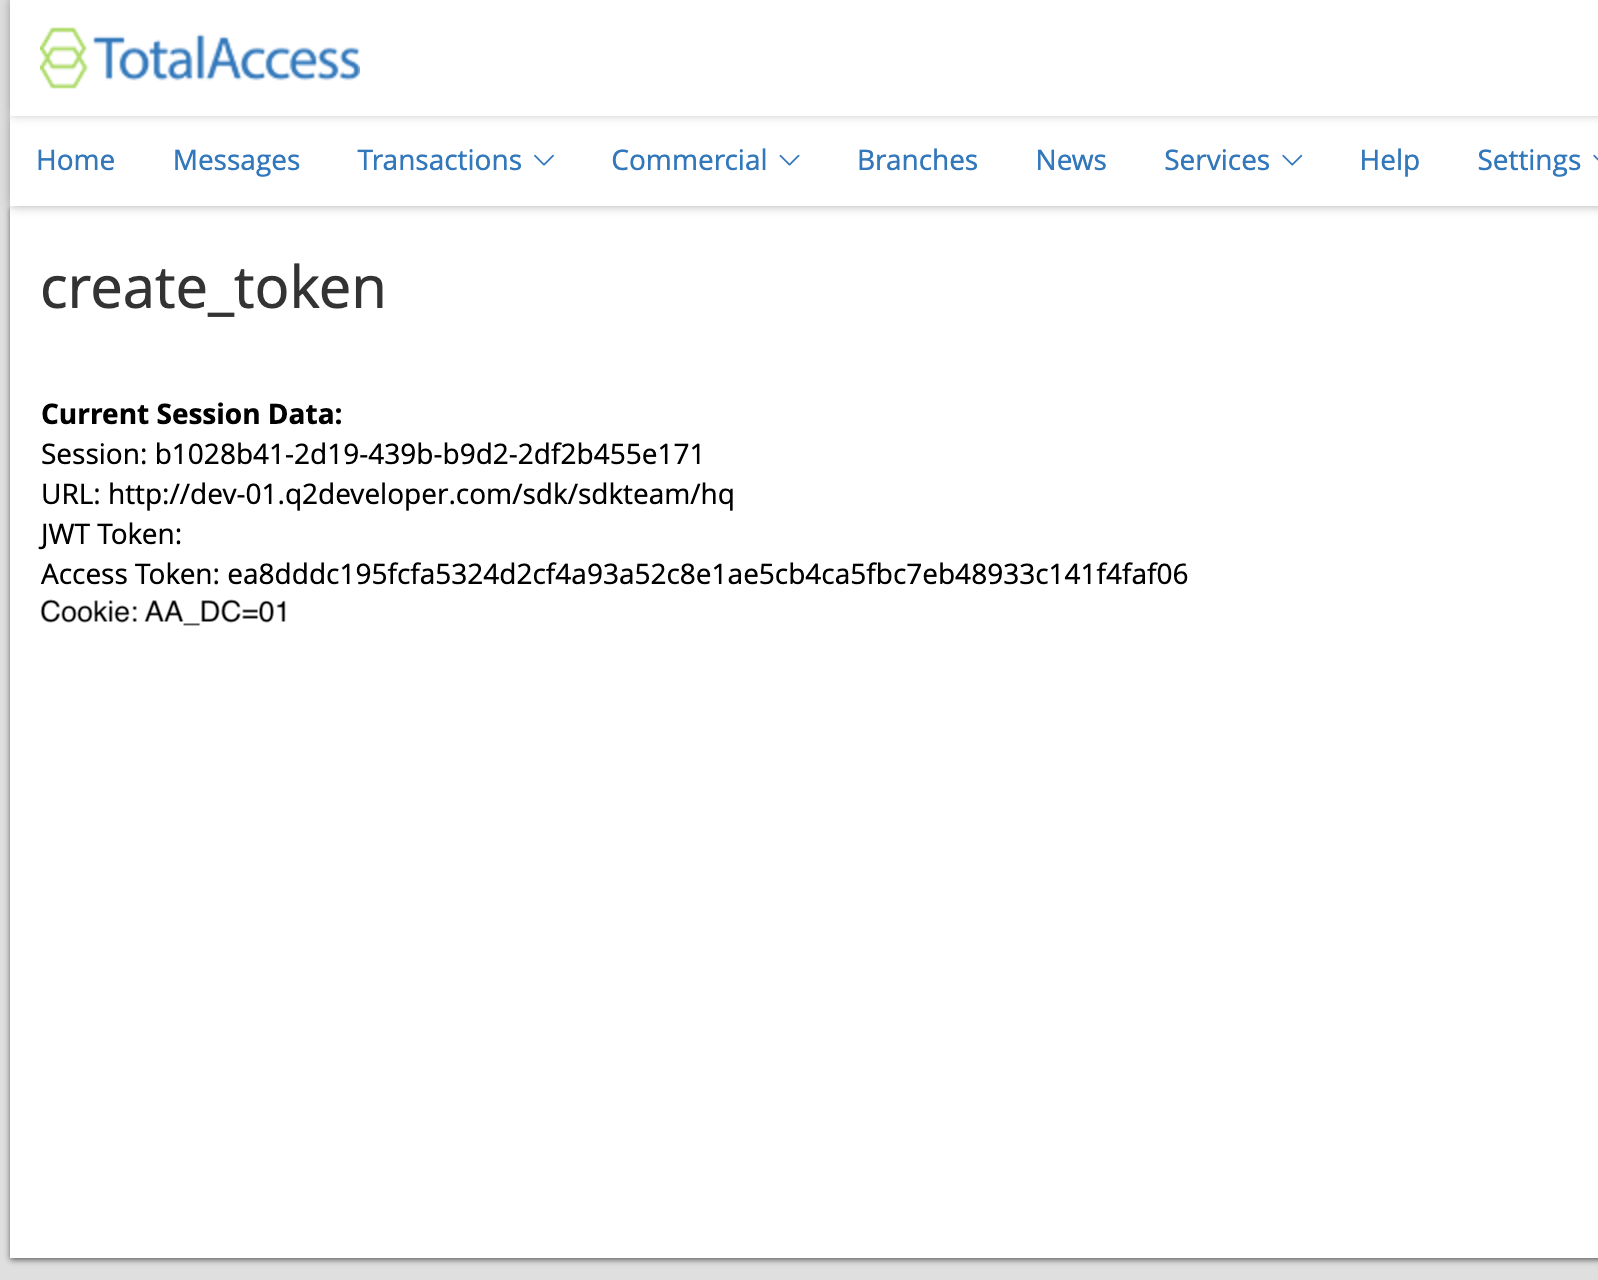Open the Help page
The height and width of the screenshot is (1280, 1598).
click(x=1389, y=160)
